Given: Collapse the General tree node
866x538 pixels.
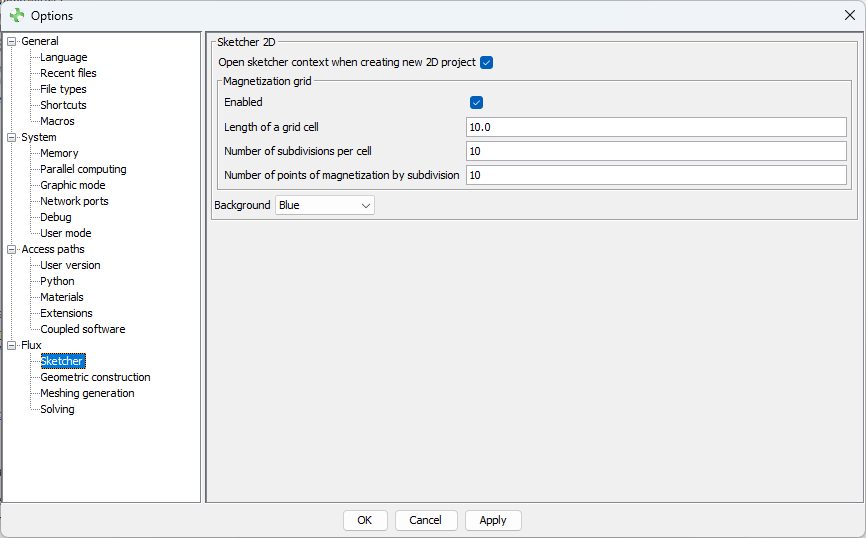Looking at the screenshot, I should click(x=12, y=41).
